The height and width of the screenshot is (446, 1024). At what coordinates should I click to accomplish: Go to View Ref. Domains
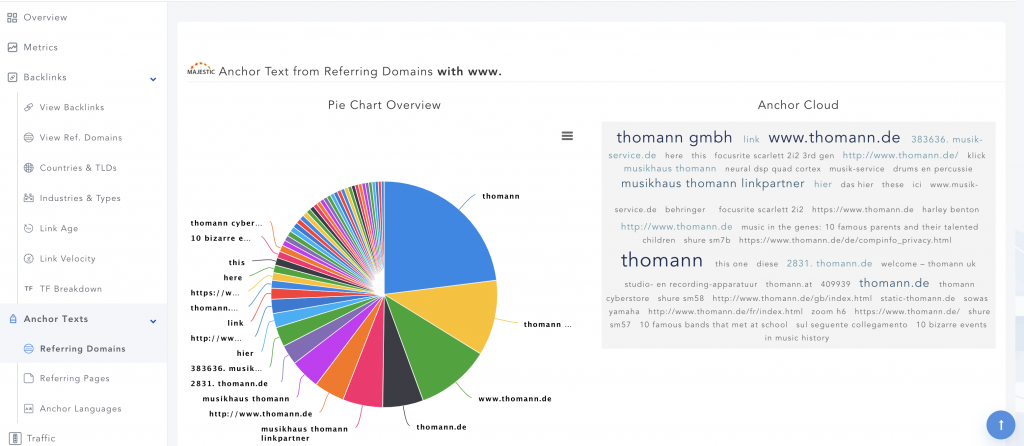pyautogui.click(x=81, y=138)
